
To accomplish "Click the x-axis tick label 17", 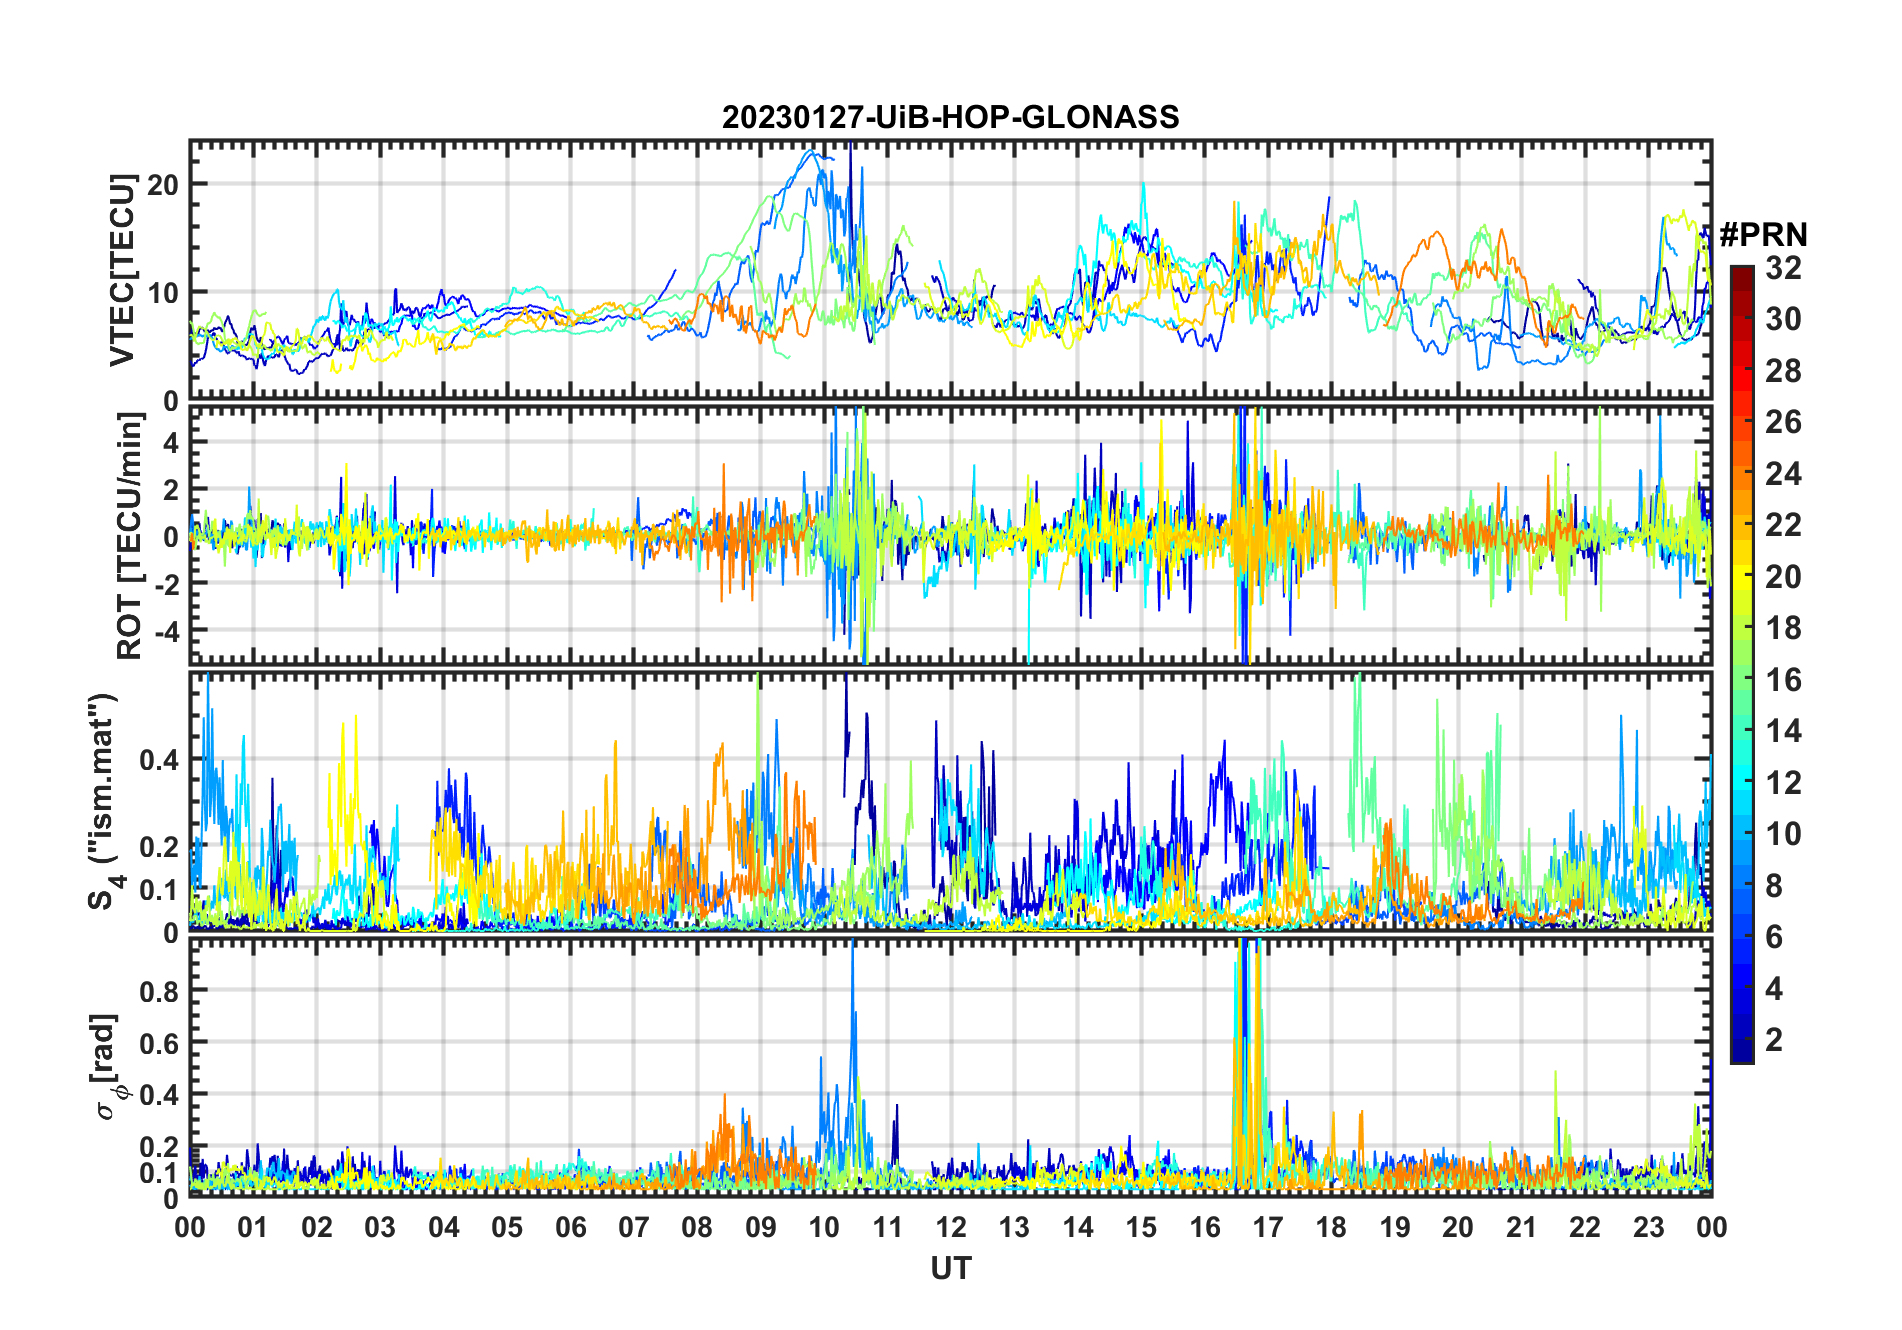I will [1268, 1227].
